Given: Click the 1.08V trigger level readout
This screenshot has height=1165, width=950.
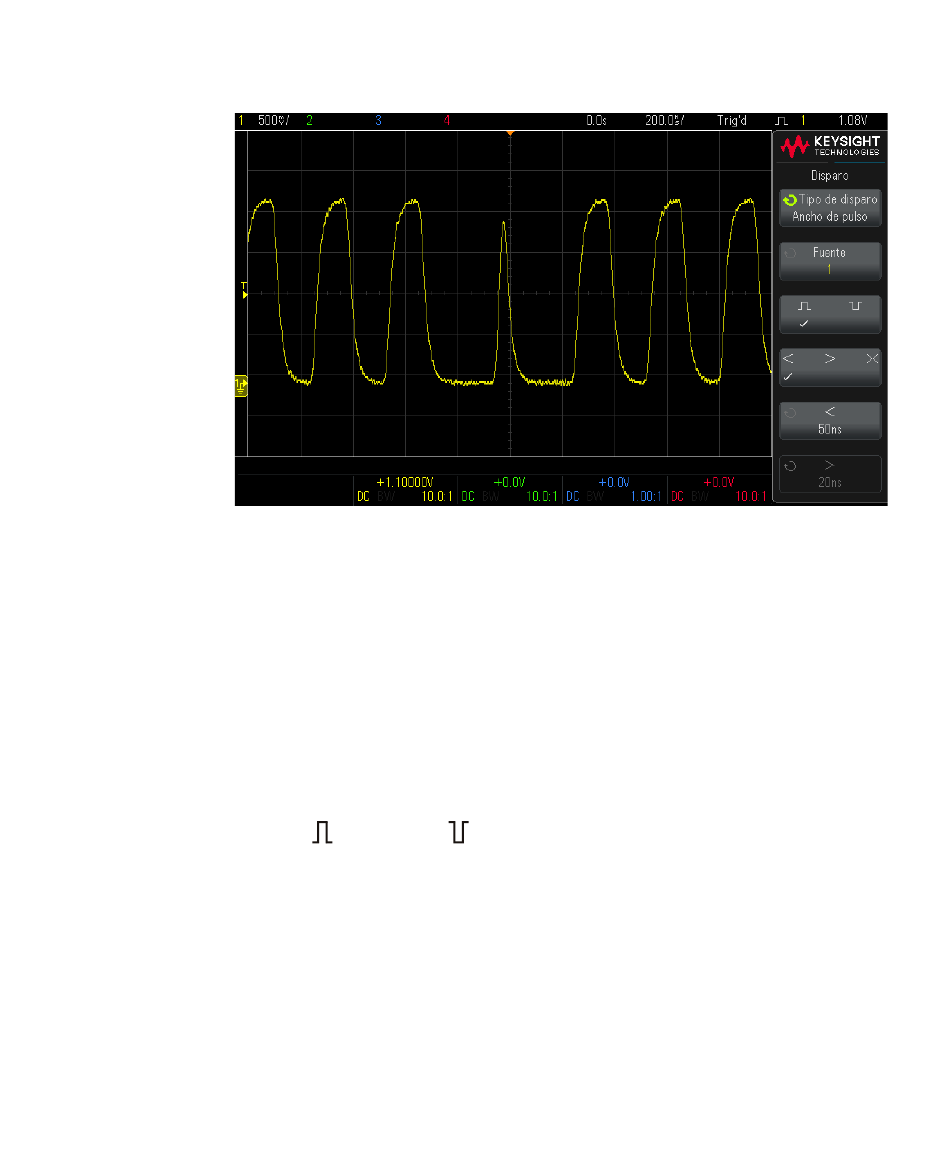Looking at the screenshot, I should tap(853, 120).
